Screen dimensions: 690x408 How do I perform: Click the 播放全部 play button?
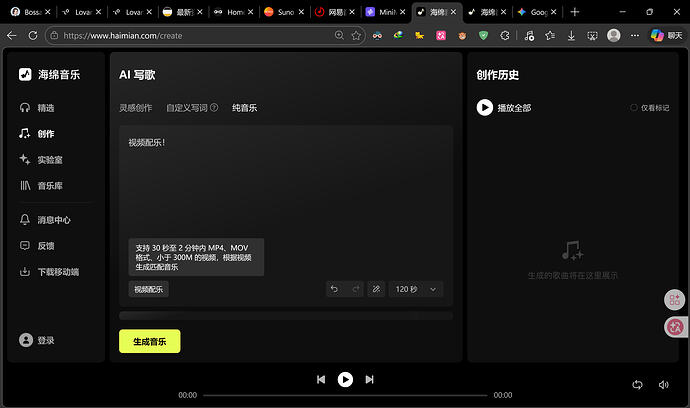484,108
